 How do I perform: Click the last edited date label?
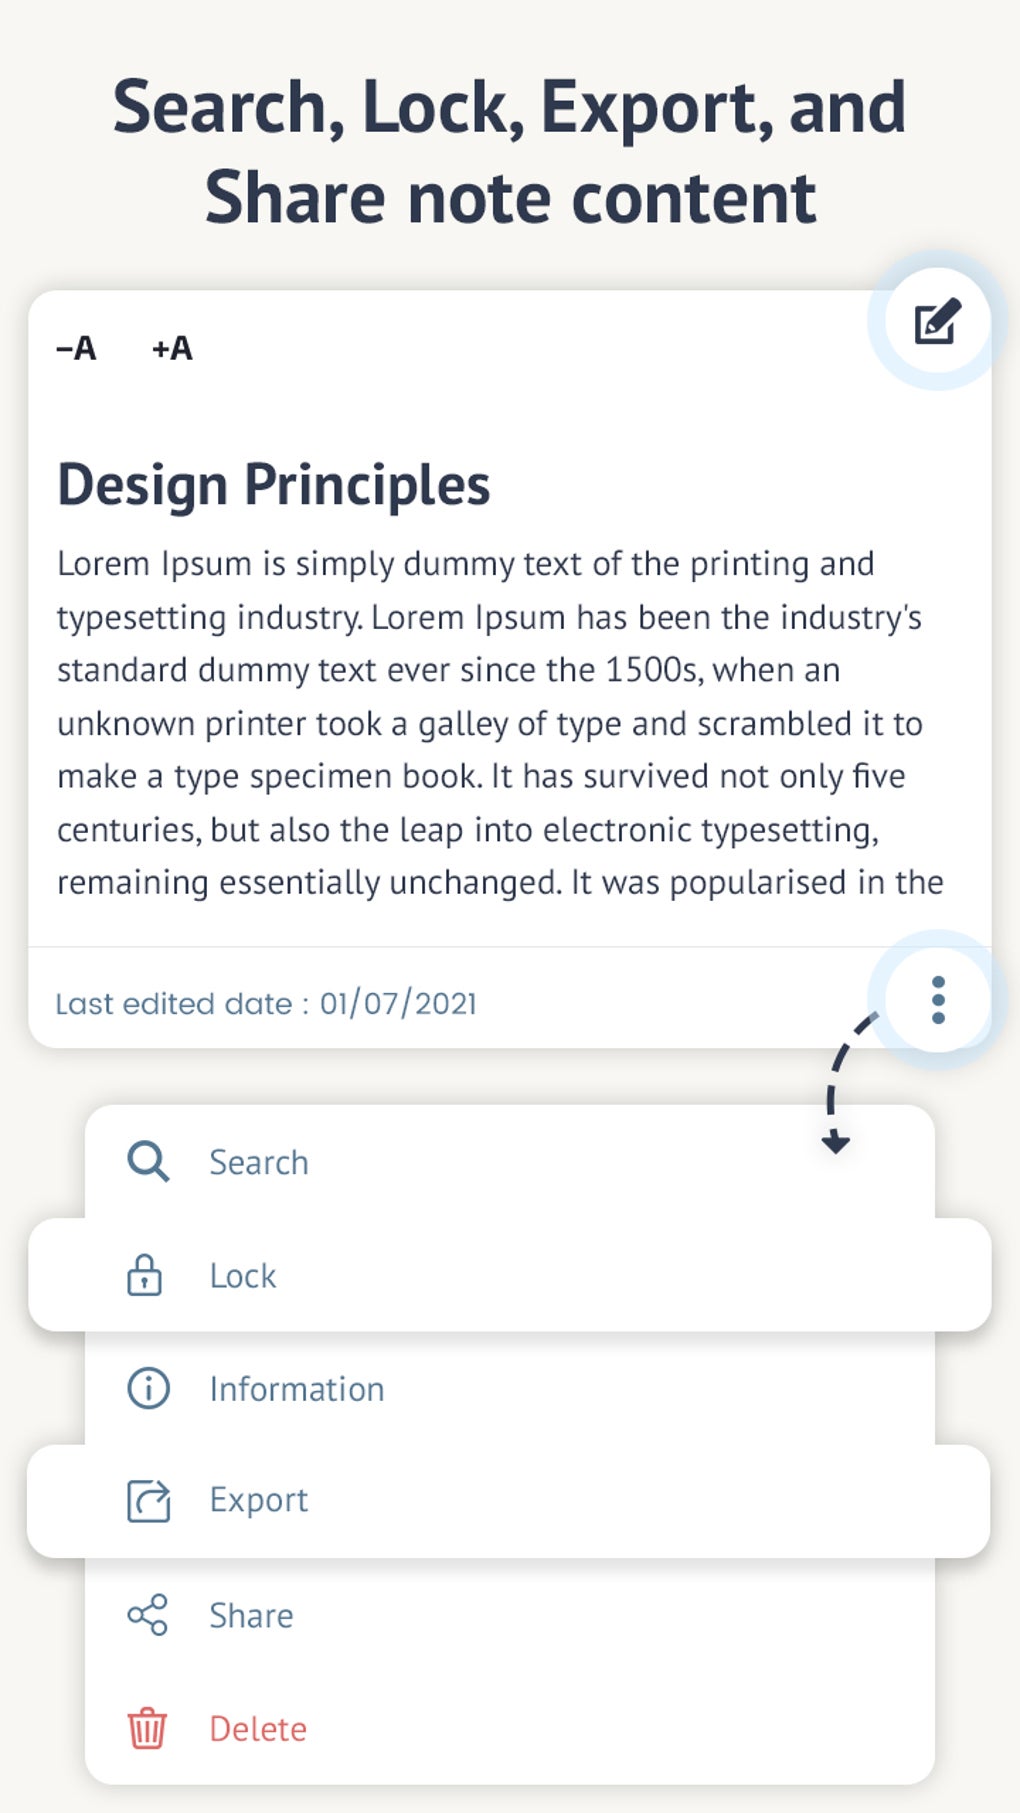coord(266,1003)
